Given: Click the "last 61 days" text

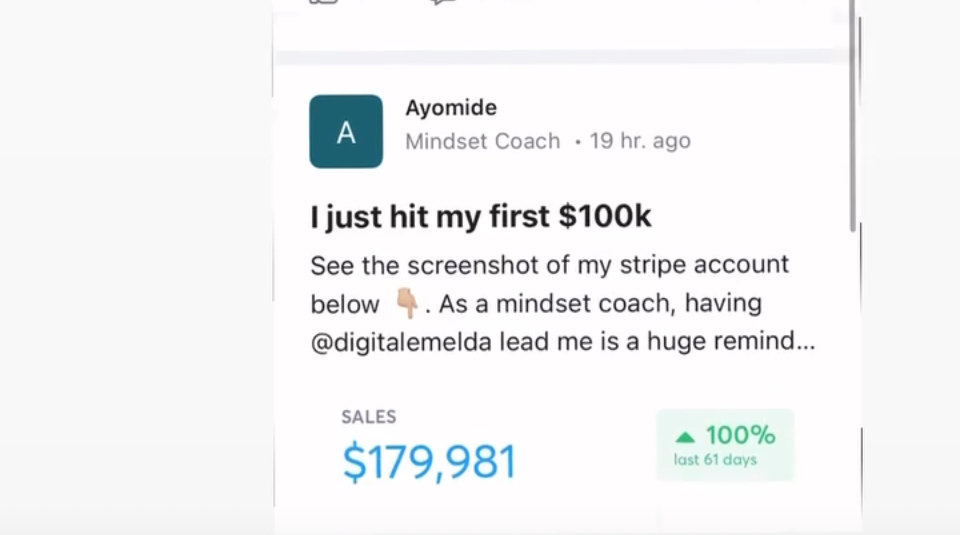Looking at the screenshot, I should [715, 460].
